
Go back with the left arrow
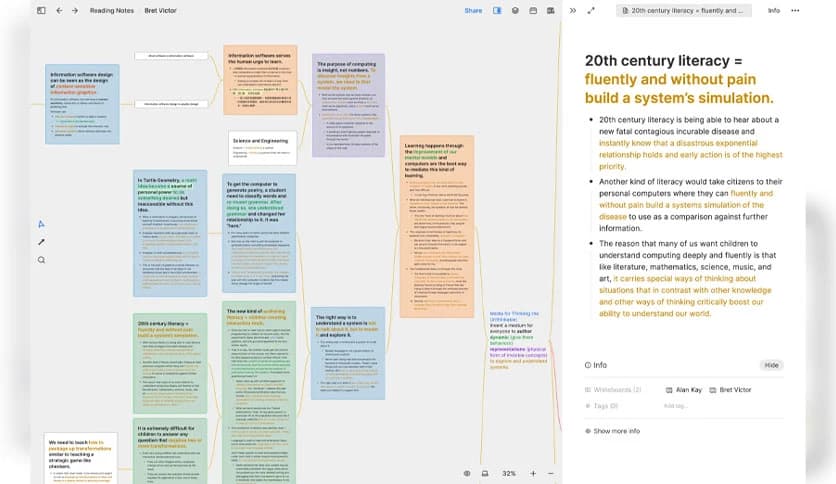tap(59, 11)
